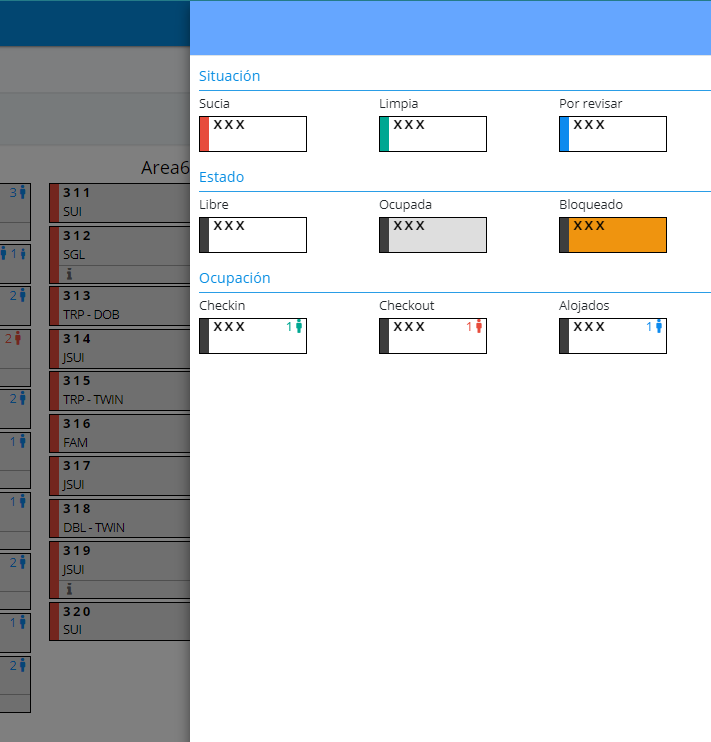Click the blue Alojados person icon
The image size is (711, 742).
pyautogui.click(x=658, y=327)
